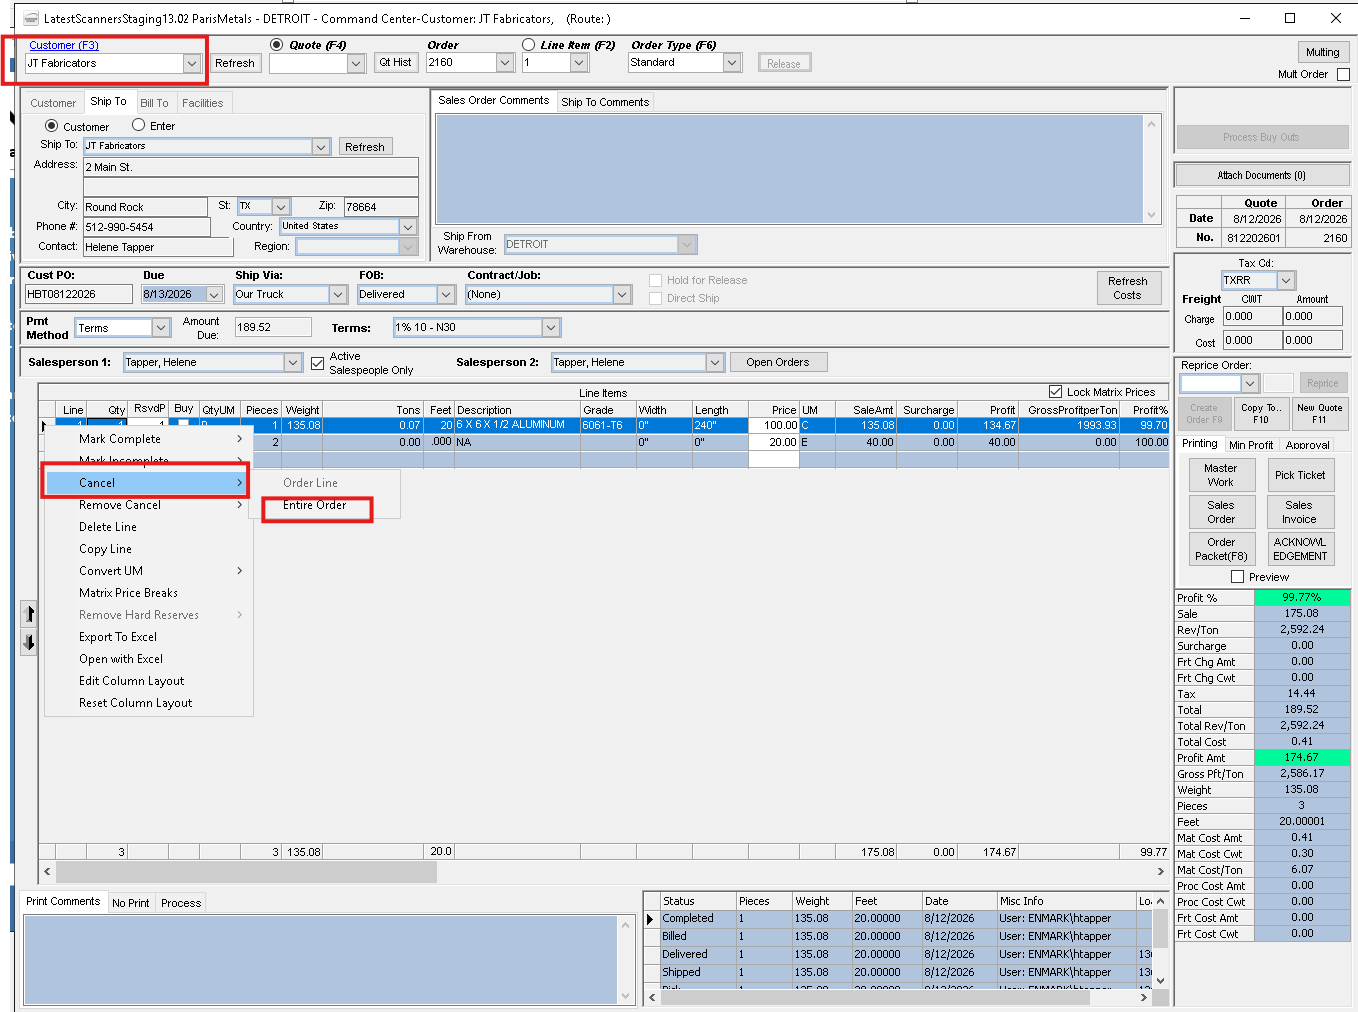Open the Min Profit tab
The image size is (1358, 1012).
[1251, 445]
